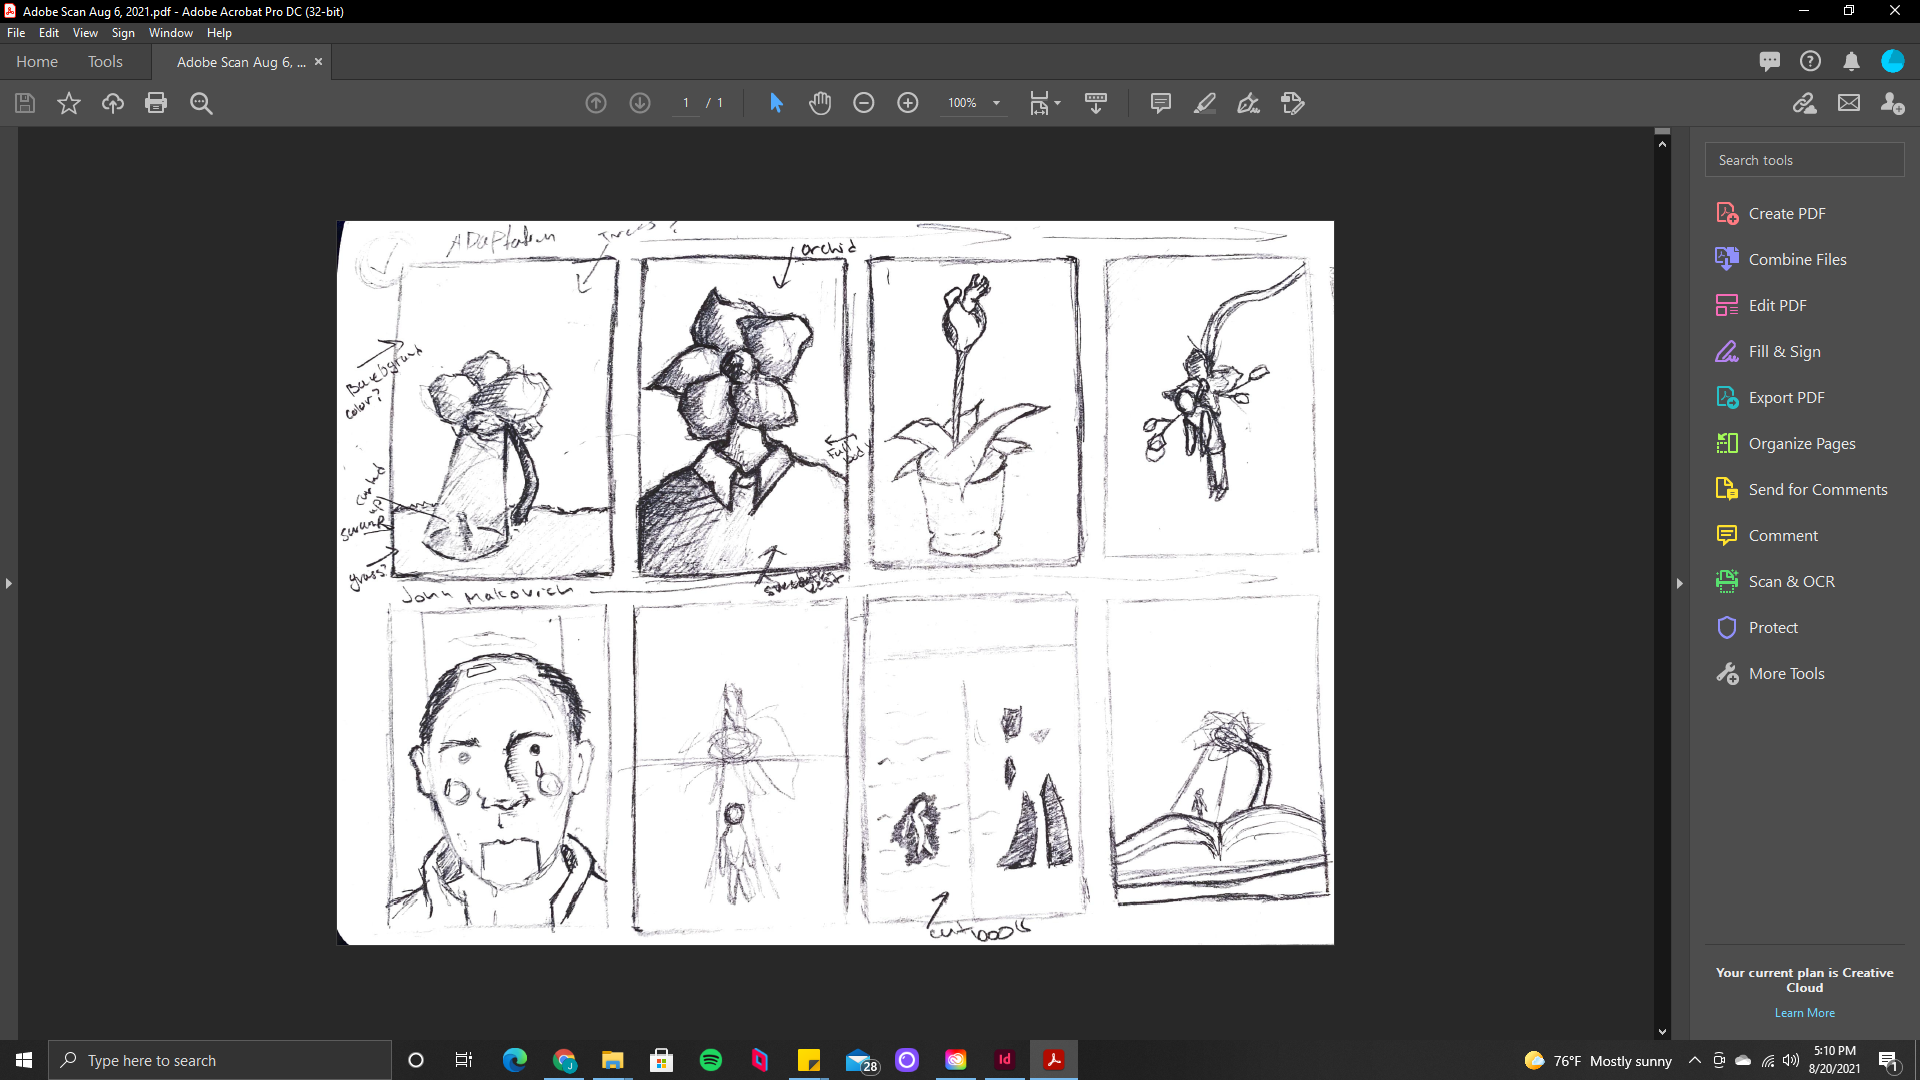Open the More Tools option
The width and height of the screenshot is (1920, 1080).
pyautogui.click(x=1786, y=673)
